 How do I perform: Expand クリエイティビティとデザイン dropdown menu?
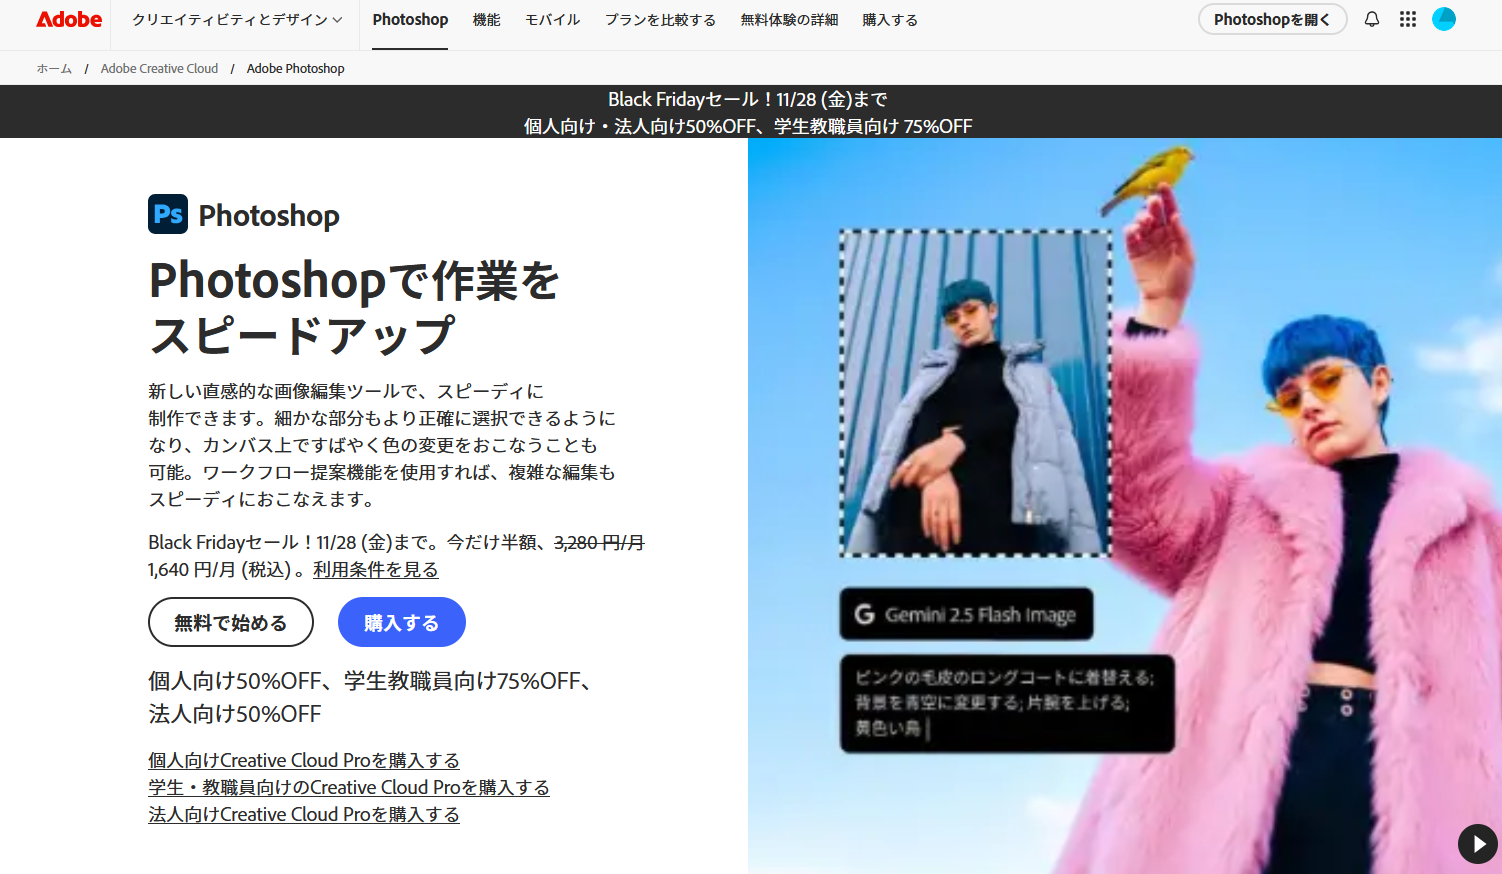click(x=237, y=20)
